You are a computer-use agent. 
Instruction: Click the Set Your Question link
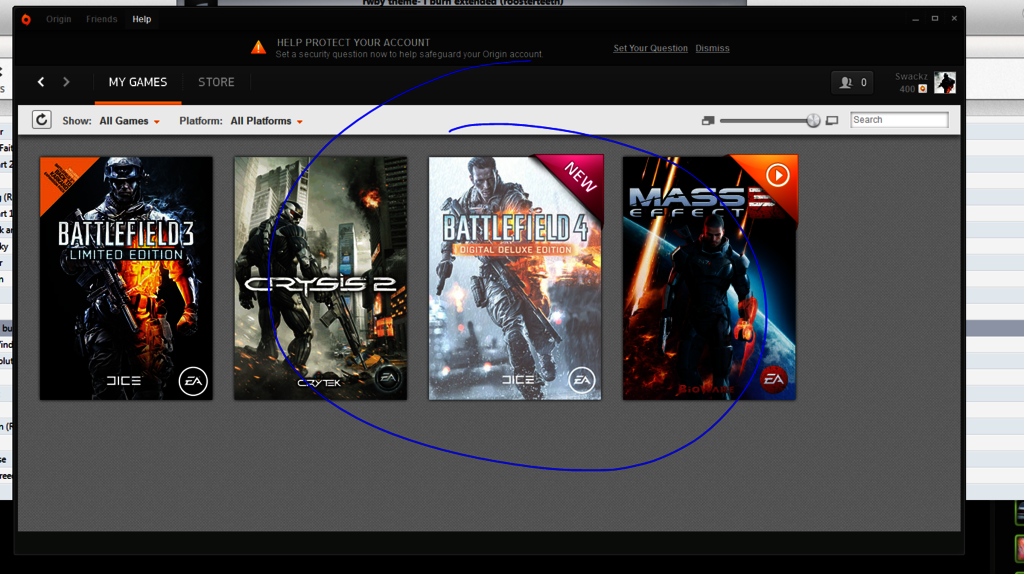[650, 48]
